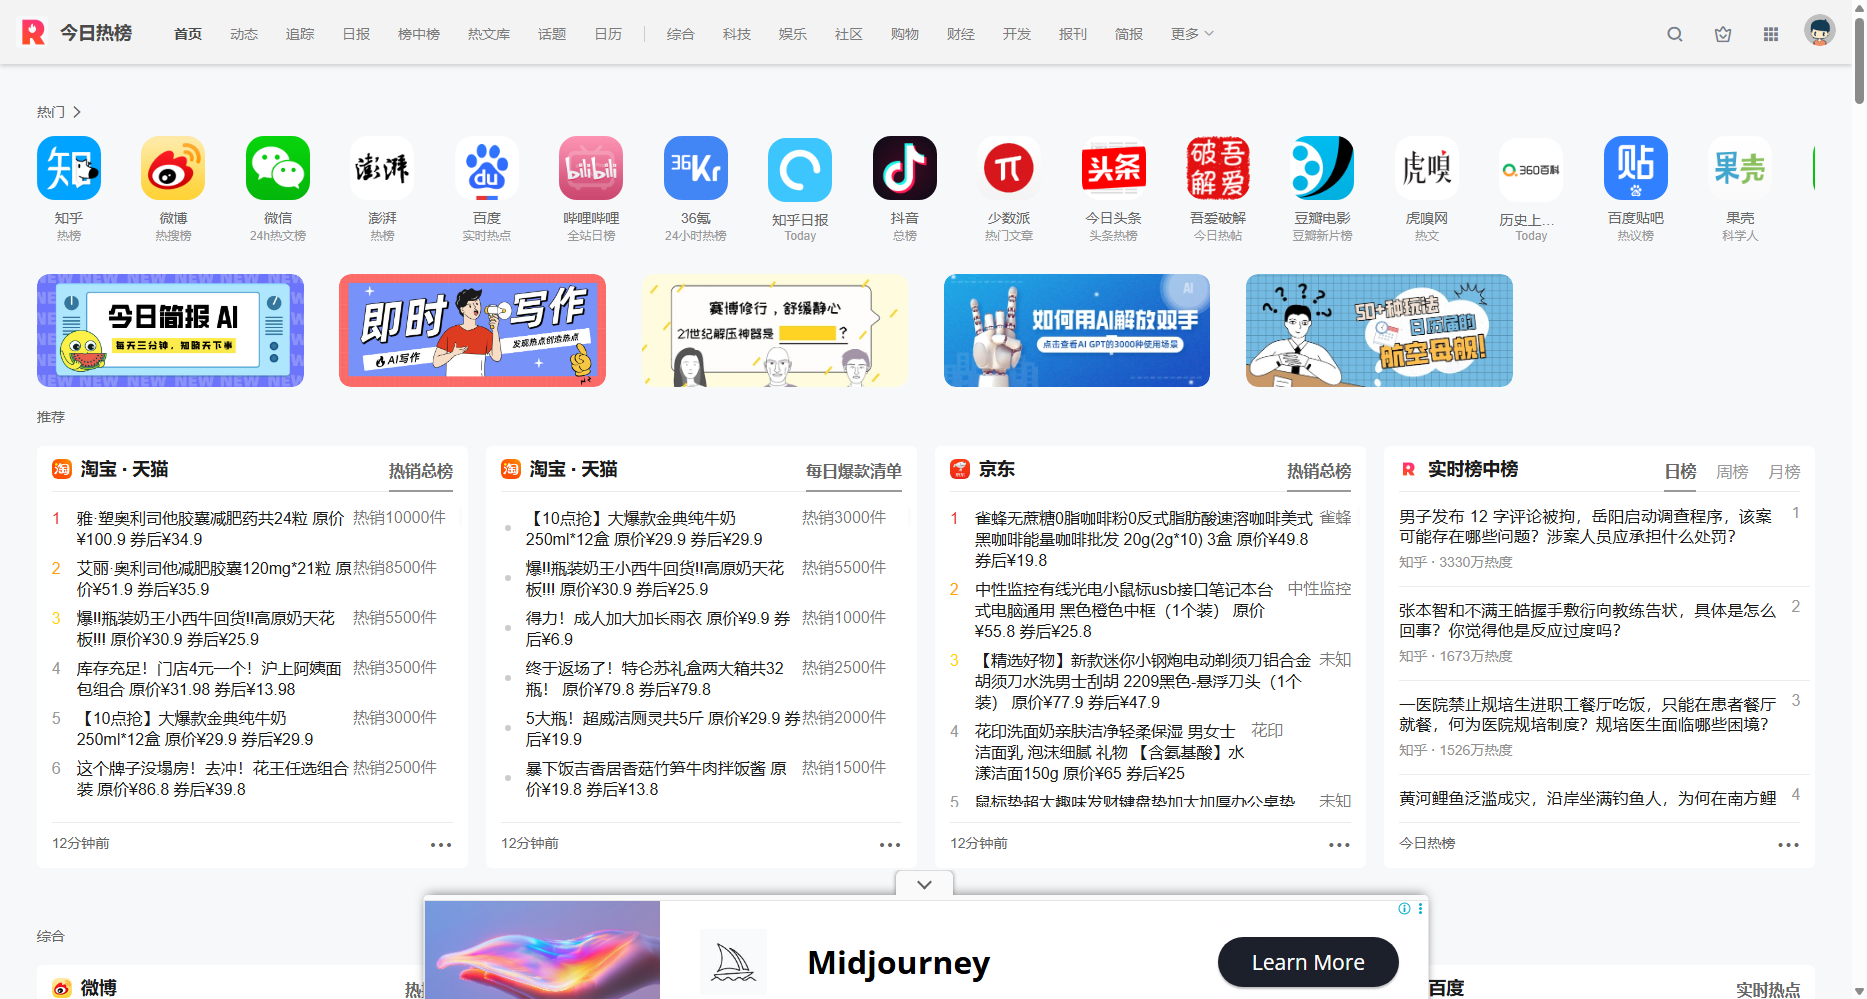Open more options for 京东 card
This screenshot has height=999, width=1867.
tap(1339, 845)
